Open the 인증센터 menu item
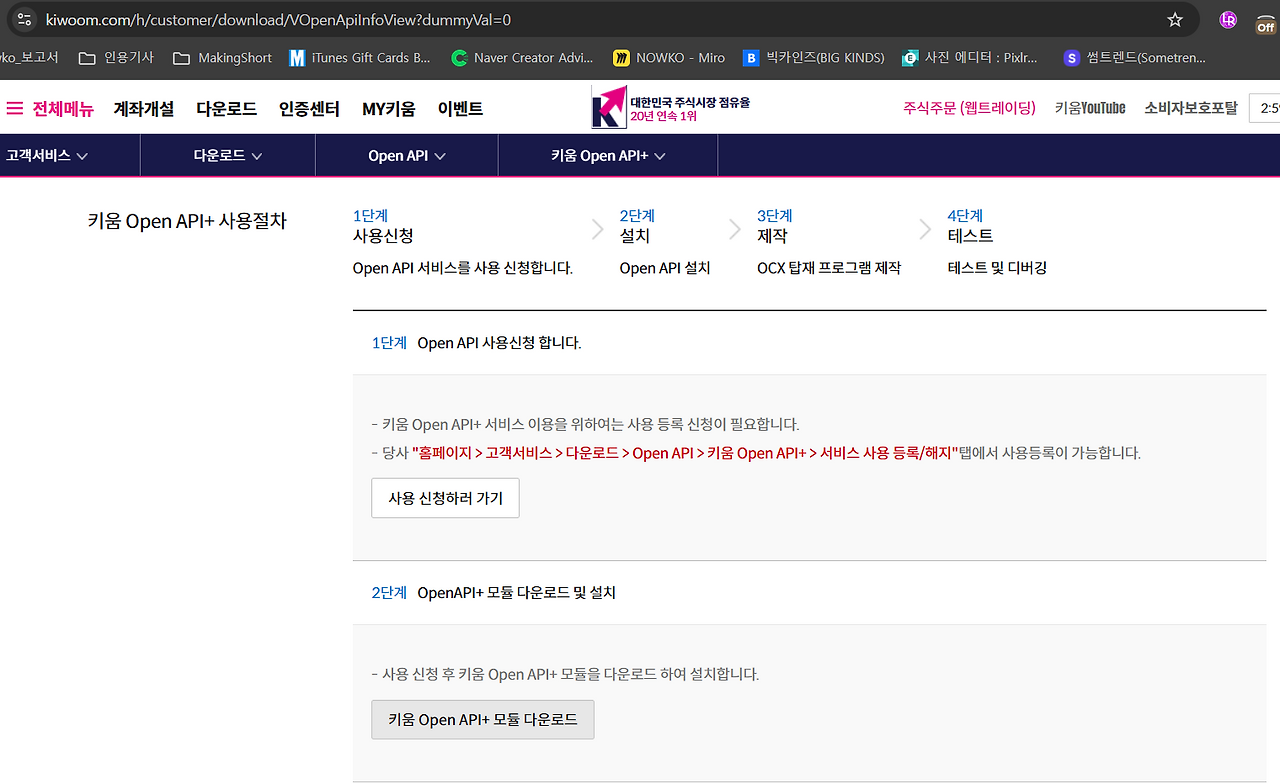Screen dimensions: 1280x784 (309, 109)
